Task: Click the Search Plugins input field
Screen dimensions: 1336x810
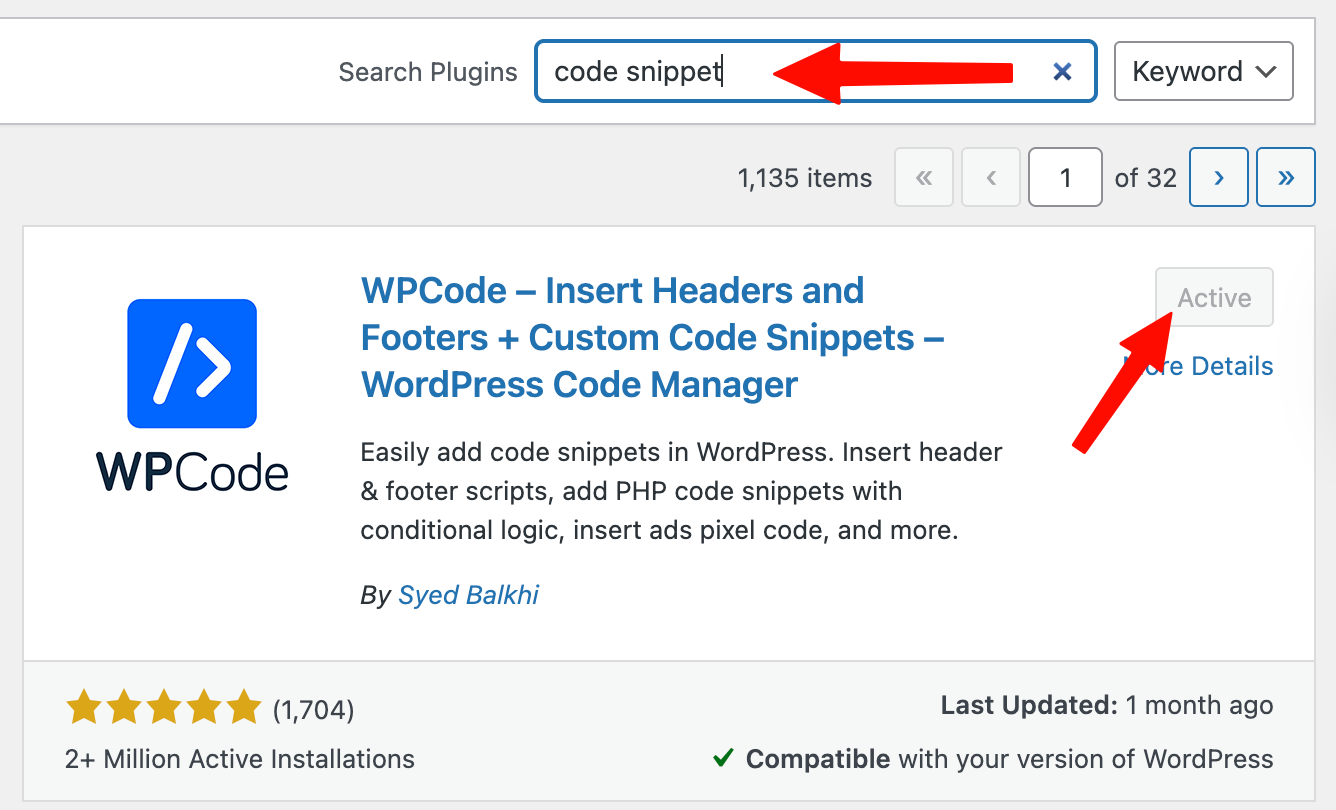Action: (x=816, y=71)
